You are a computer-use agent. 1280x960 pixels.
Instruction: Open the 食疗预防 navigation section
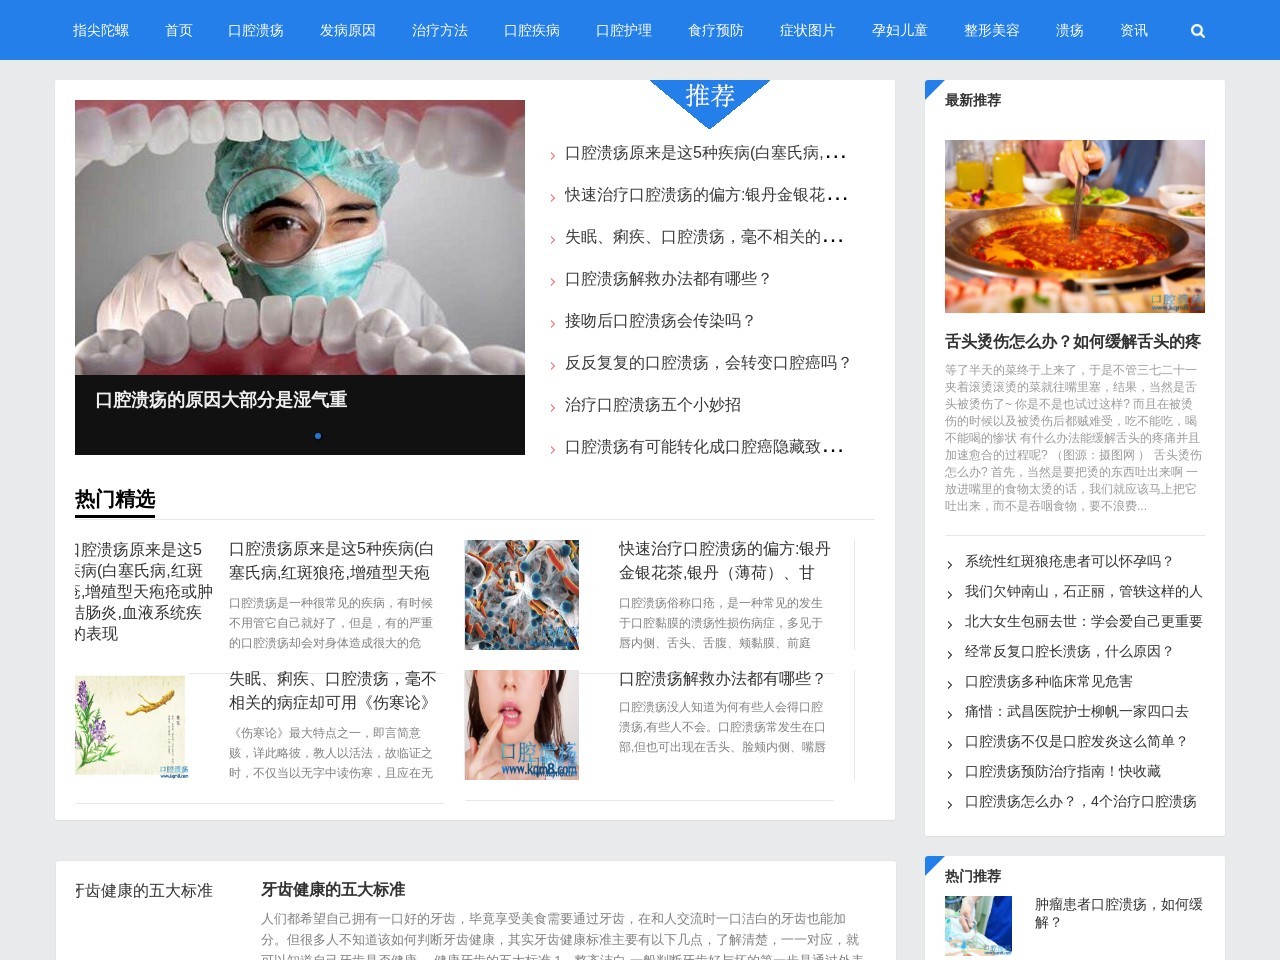714,30
